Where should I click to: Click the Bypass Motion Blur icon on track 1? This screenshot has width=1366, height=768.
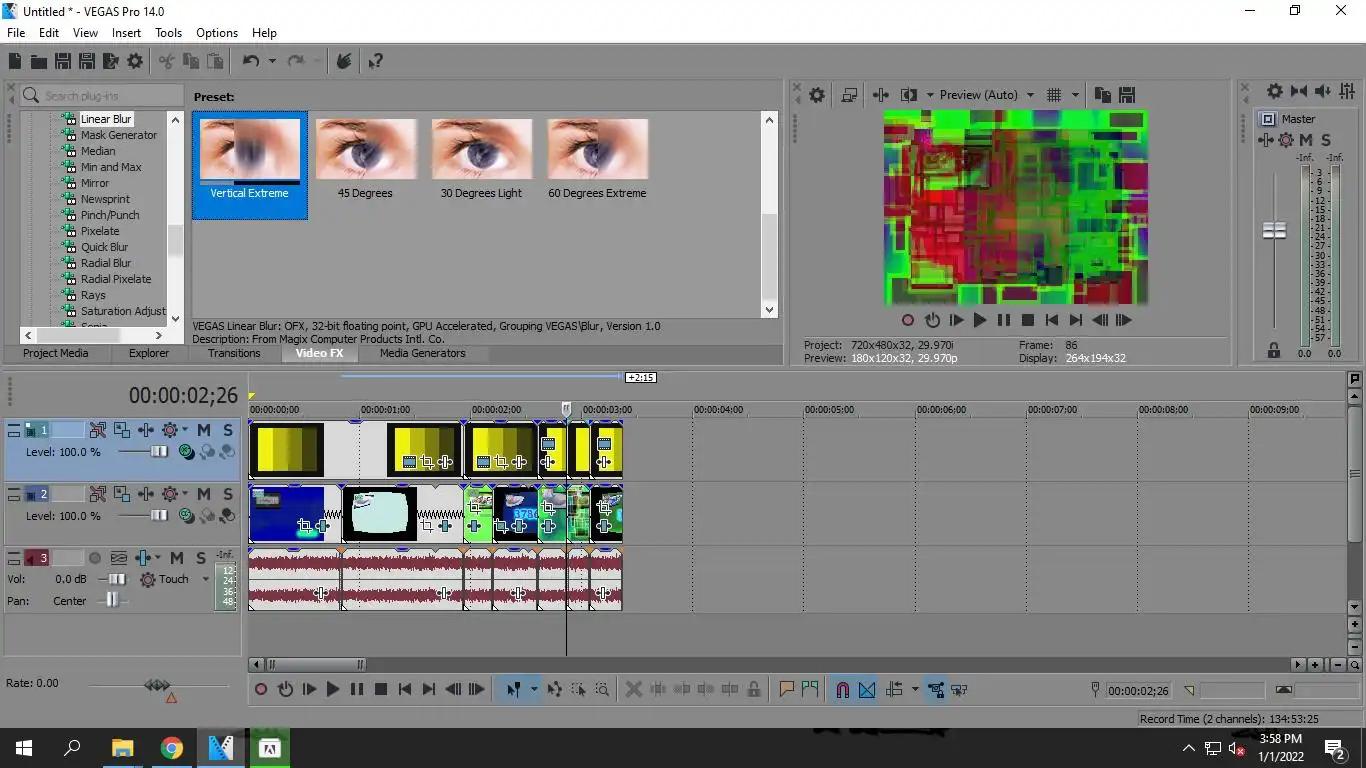coord(97,430)
